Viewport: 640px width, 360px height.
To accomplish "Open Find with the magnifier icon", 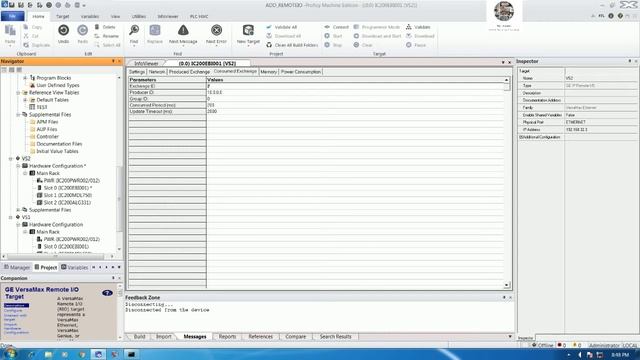I will [x=134, y=30].
